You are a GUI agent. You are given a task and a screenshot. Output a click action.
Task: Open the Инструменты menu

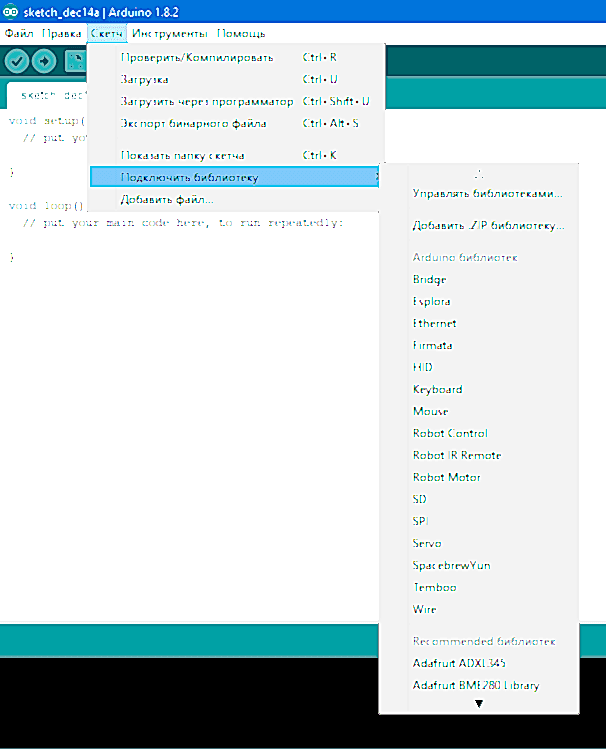[169, 34]
